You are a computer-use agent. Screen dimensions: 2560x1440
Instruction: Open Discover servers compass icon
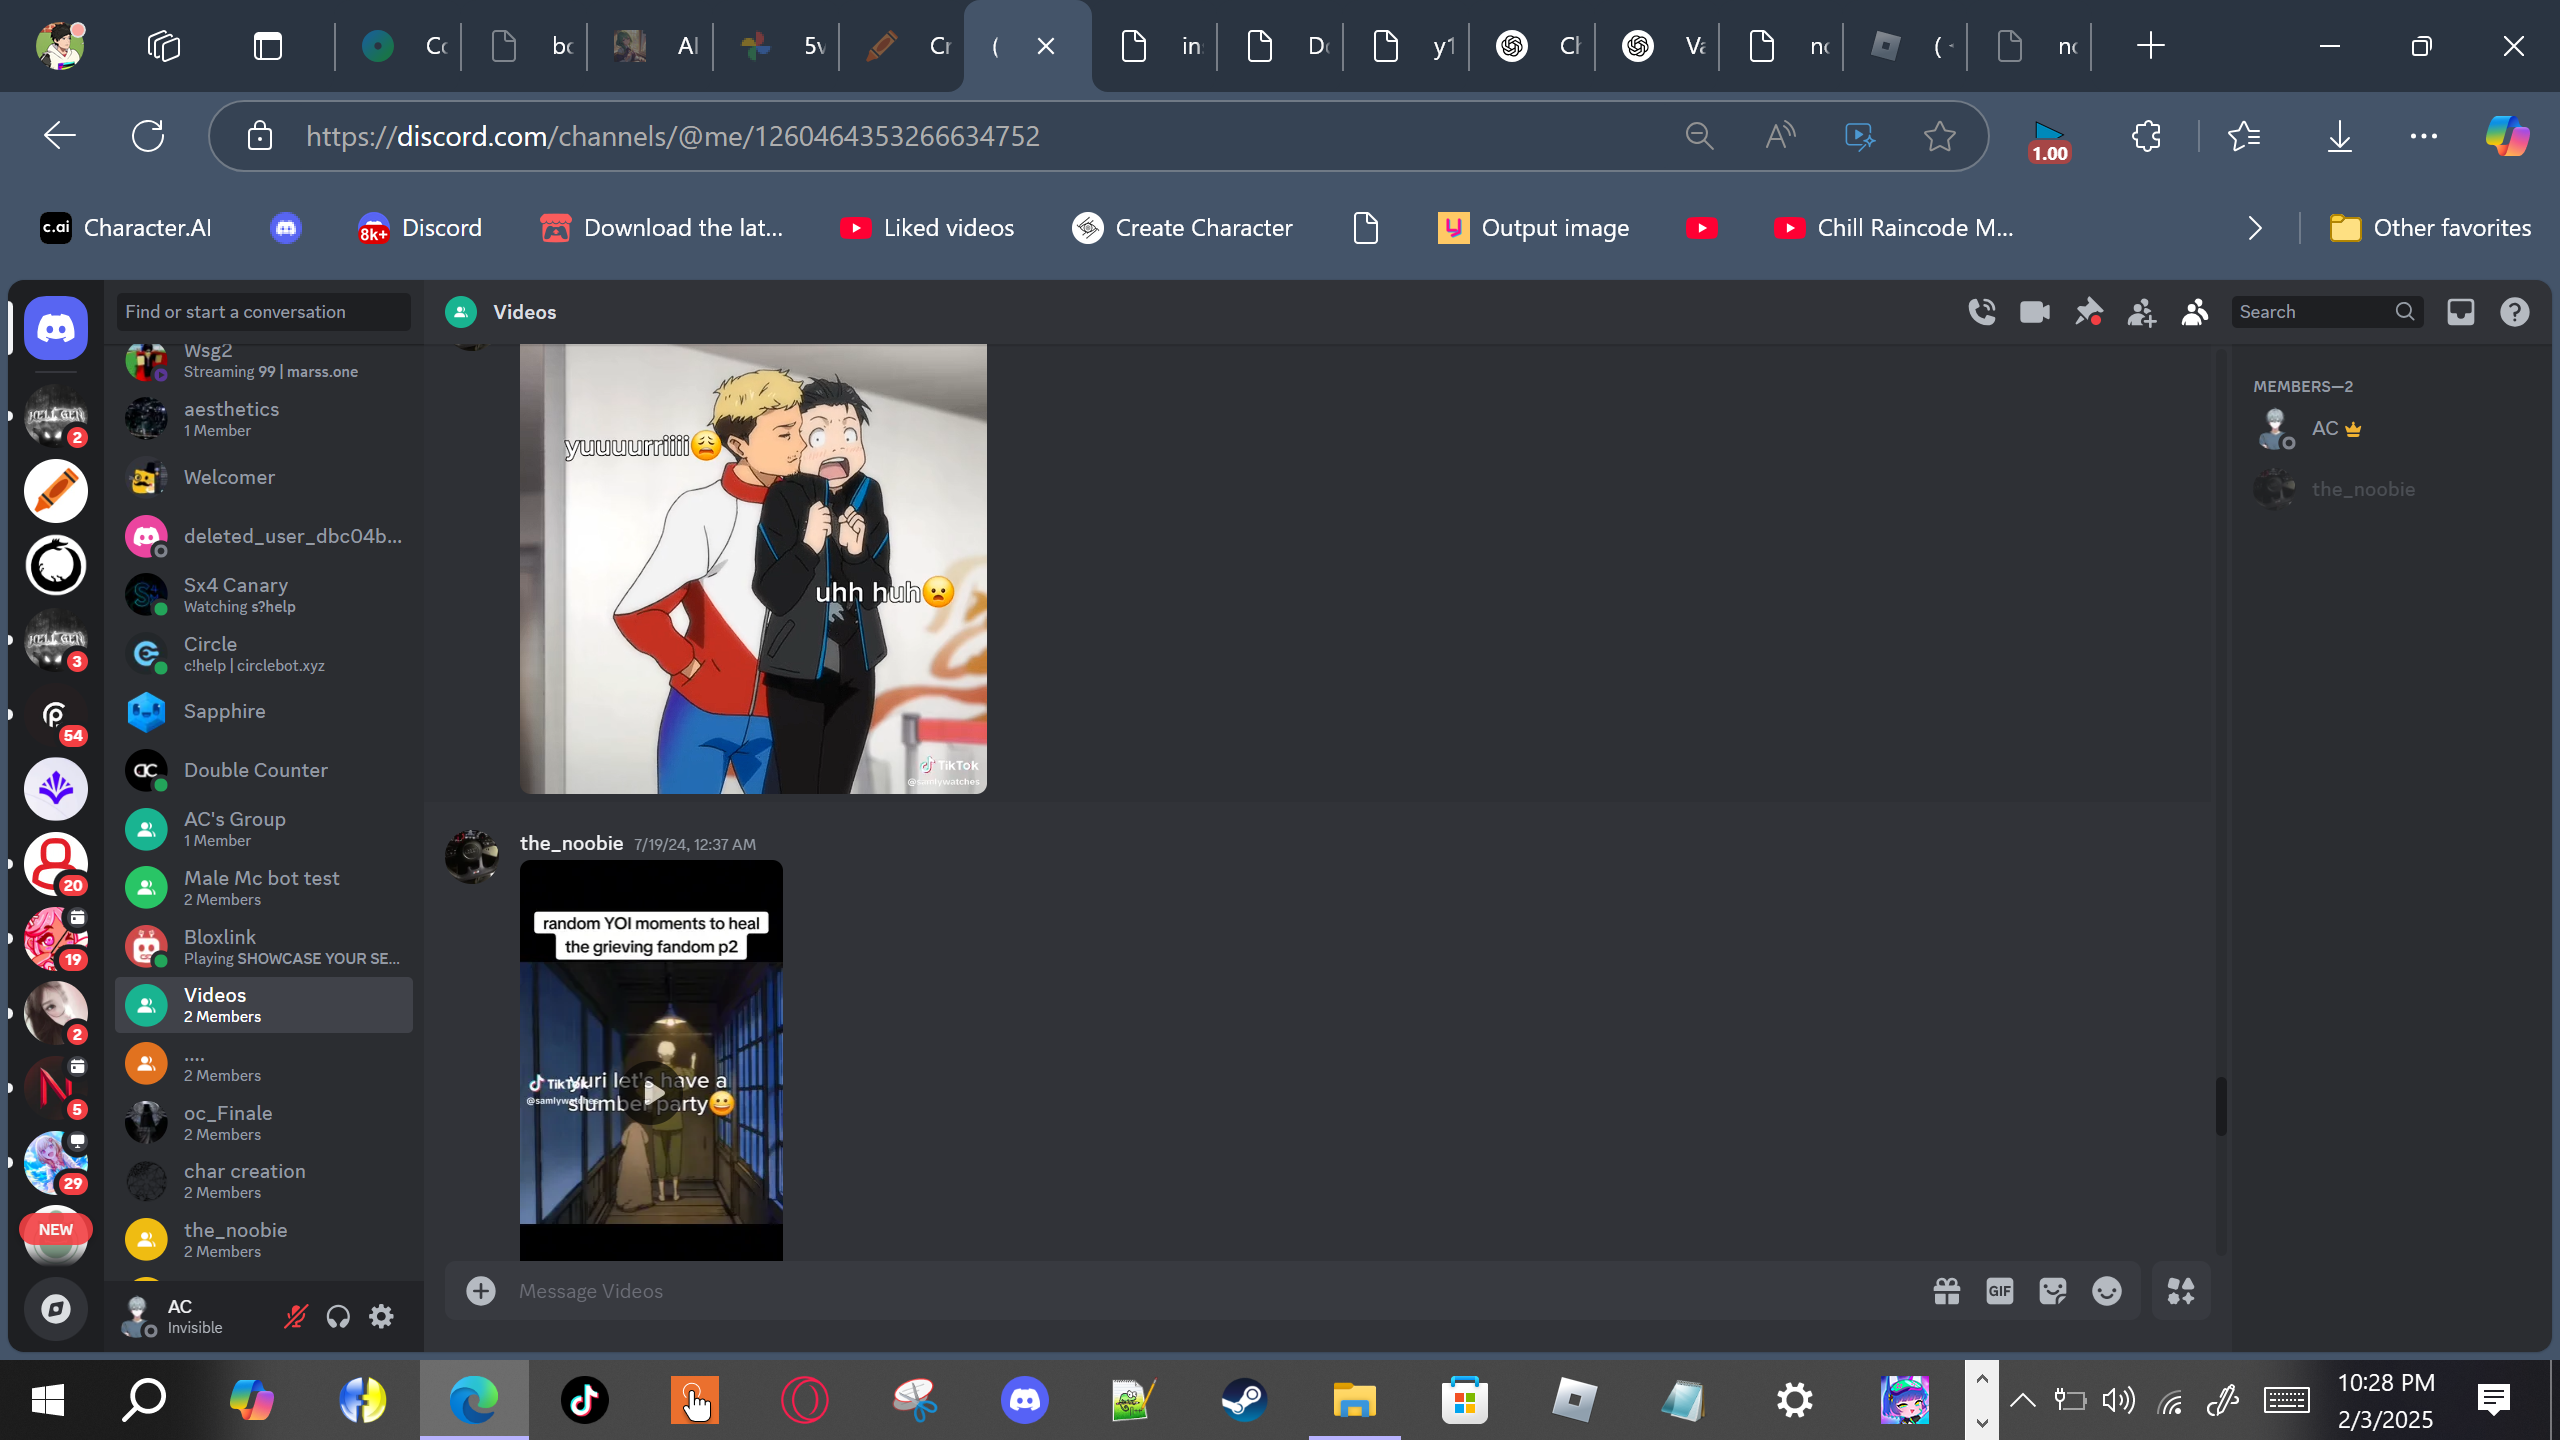[56, 1308]
